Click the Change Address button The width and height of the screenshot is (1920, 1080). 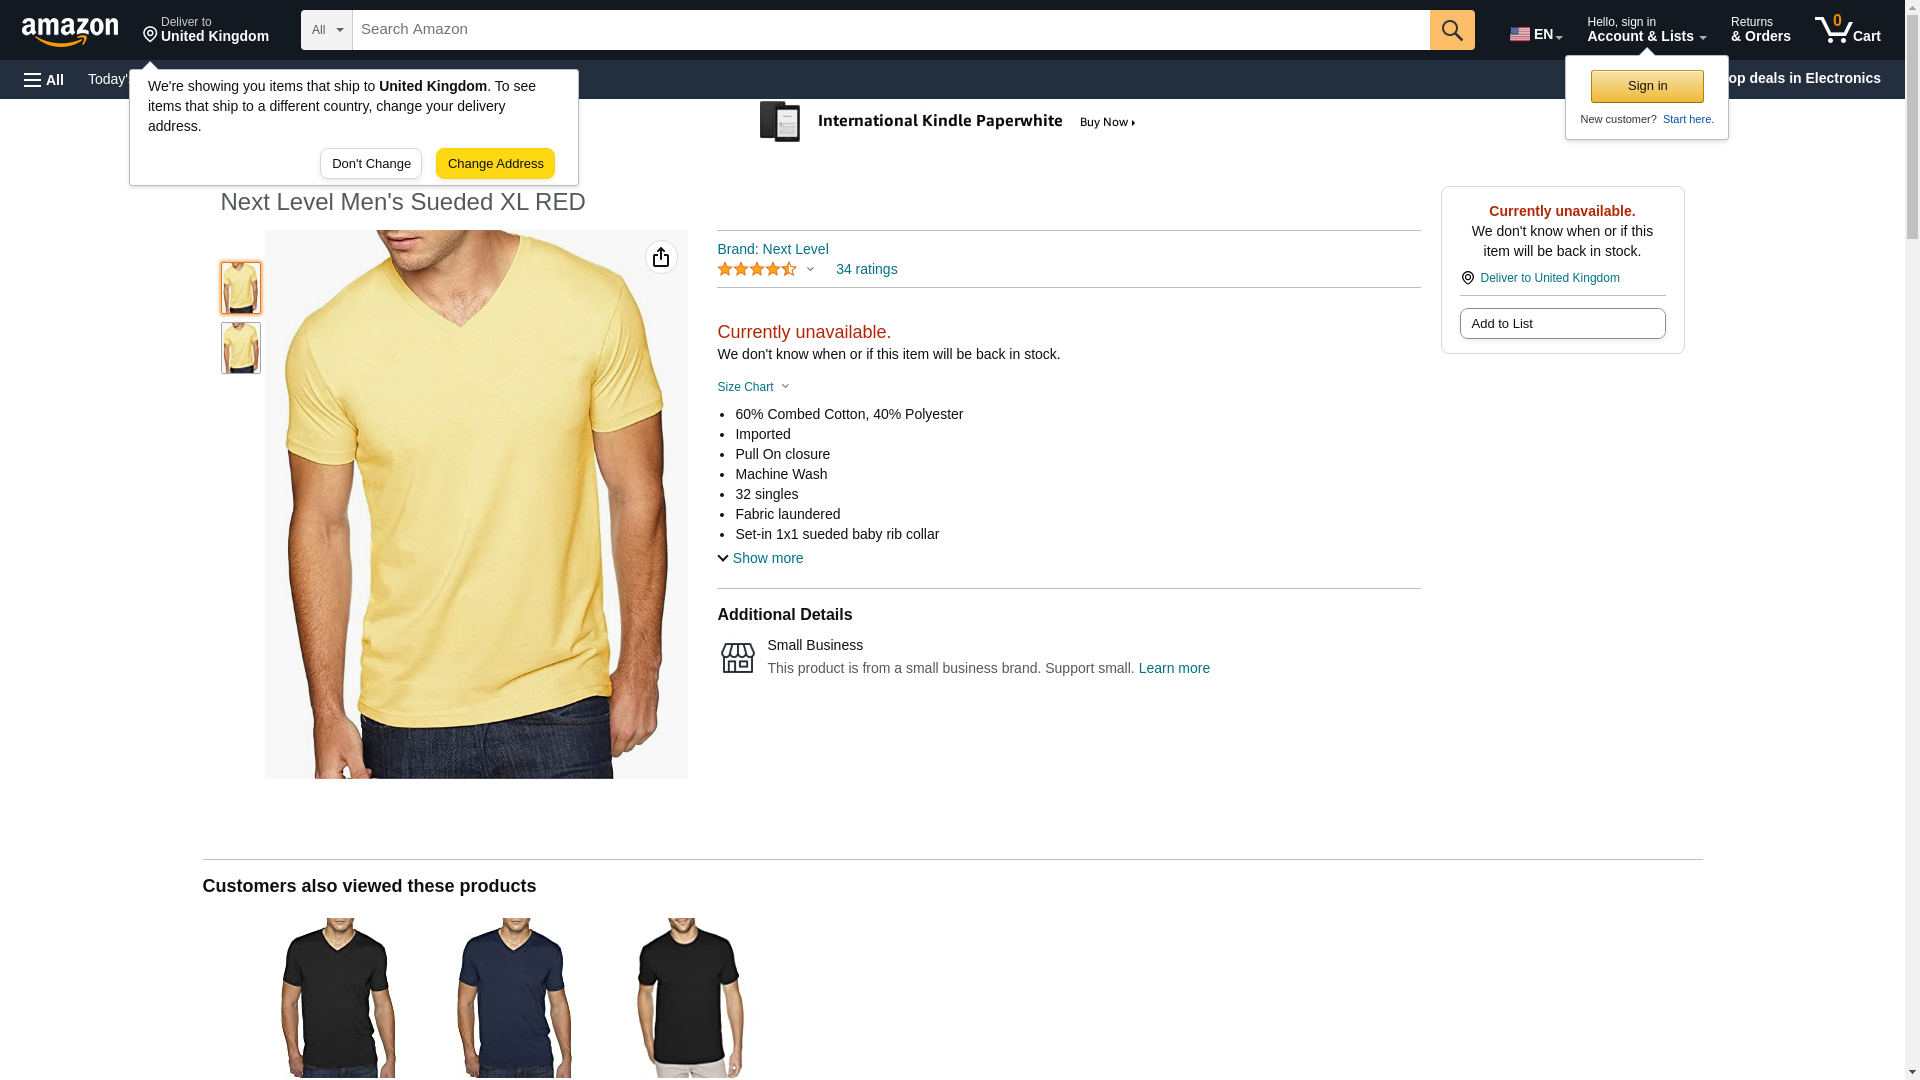click(495, 164)
